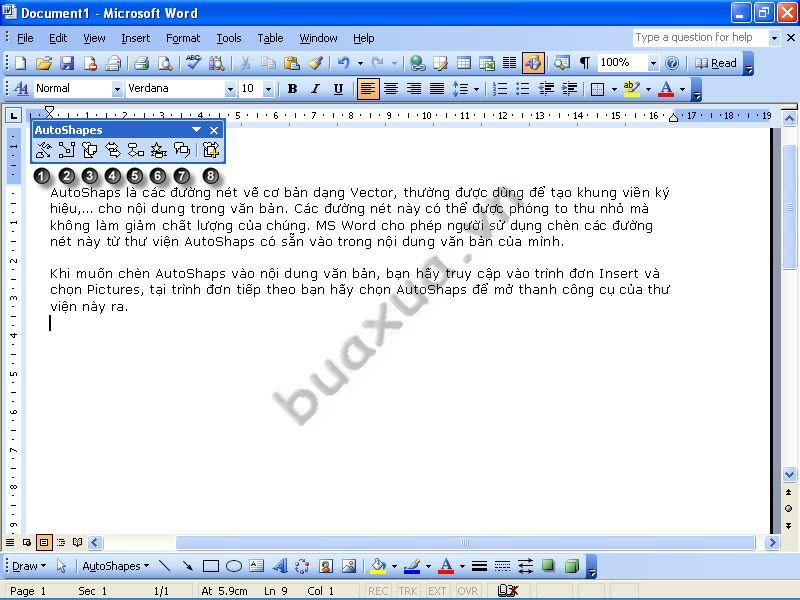The height and width of the screenshot is (600, 800).
Task: Click the Type a question for help box
Action: point(699,37)
